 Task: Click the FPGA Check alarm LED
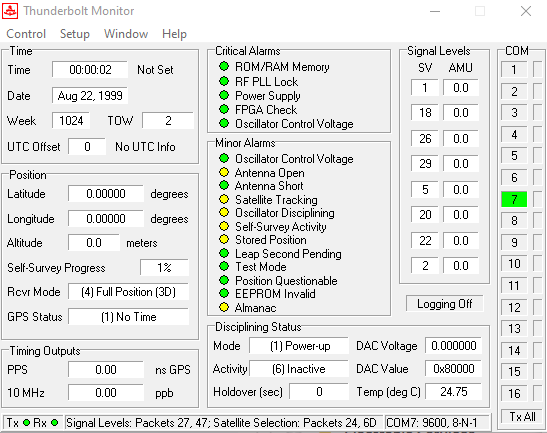tap(224, 109)
